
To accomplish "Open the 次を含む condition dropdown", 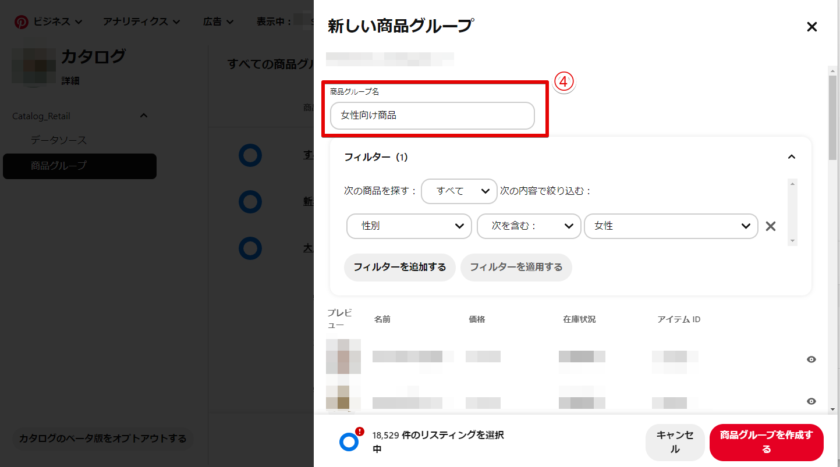I will pos(528,226).
